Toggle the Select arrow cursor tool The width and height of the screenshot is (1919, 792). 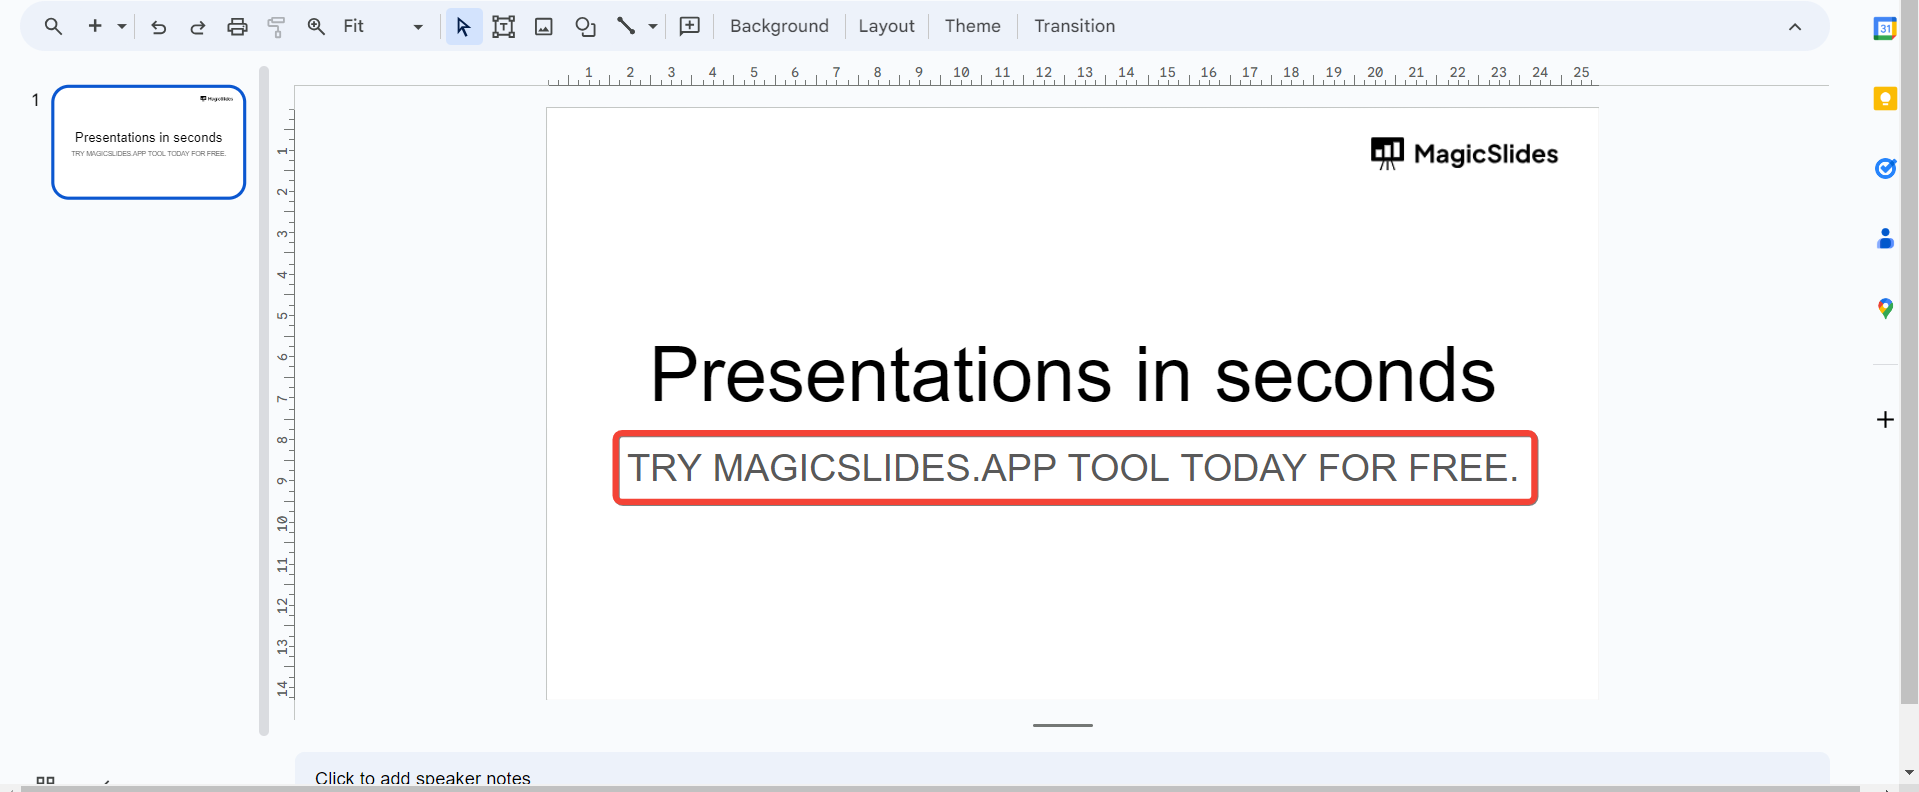[463, 27]
